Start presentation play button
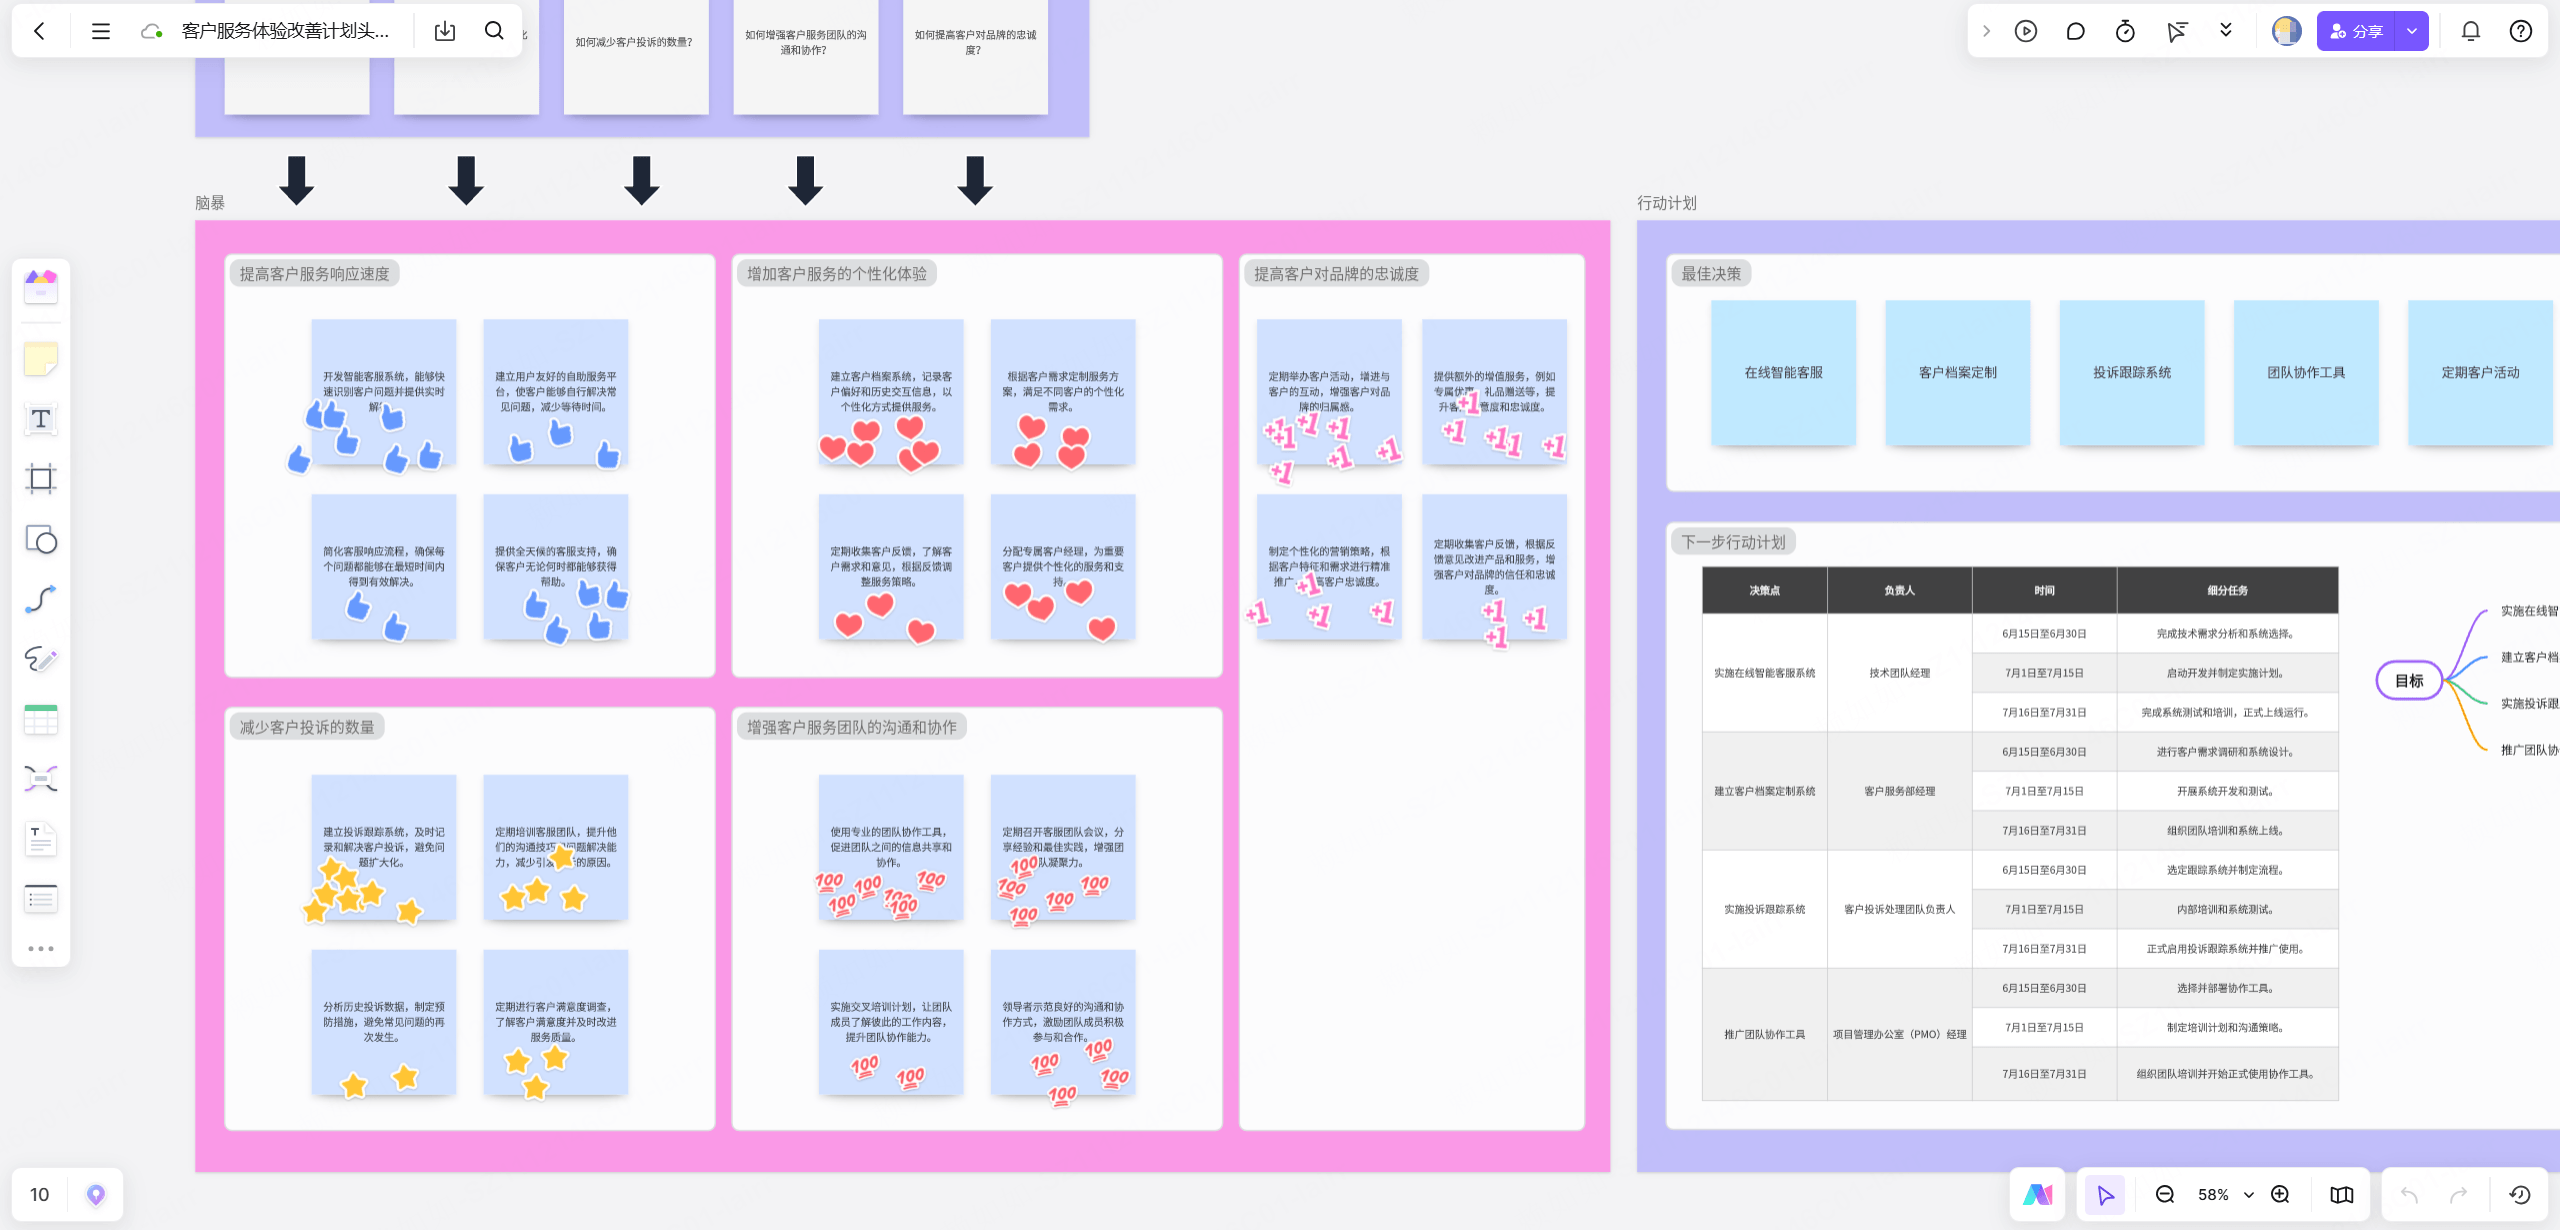This screenshot has width=2560, height=1230. 2026,31
